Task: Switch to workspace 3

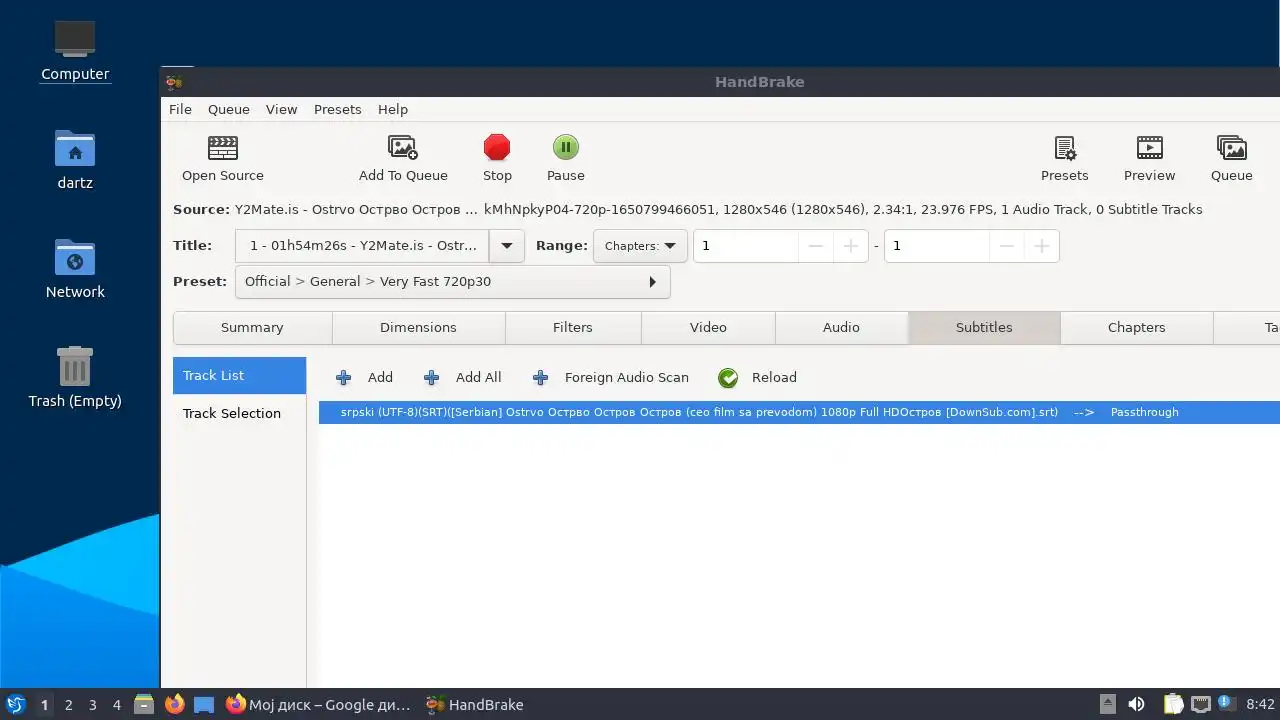Action: [x=92, y=704]
